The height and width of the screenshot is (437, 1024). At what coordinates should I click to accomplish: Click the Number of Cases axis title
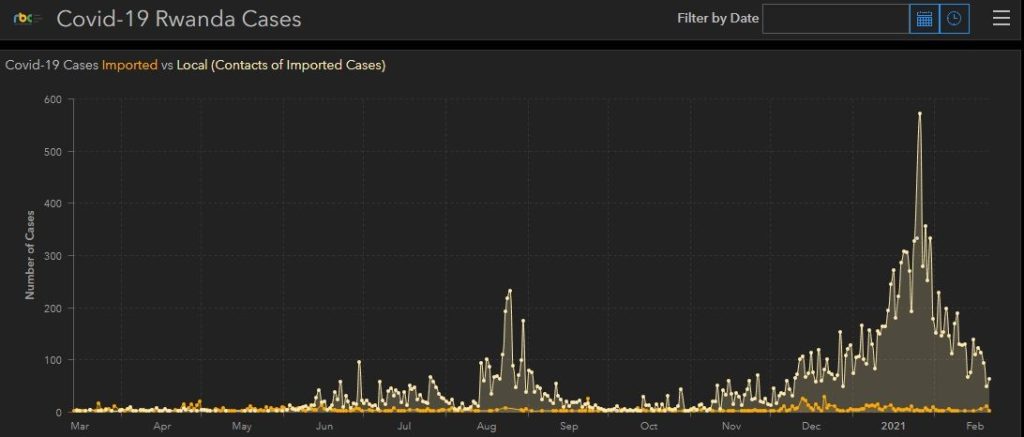tap(30, 255)
